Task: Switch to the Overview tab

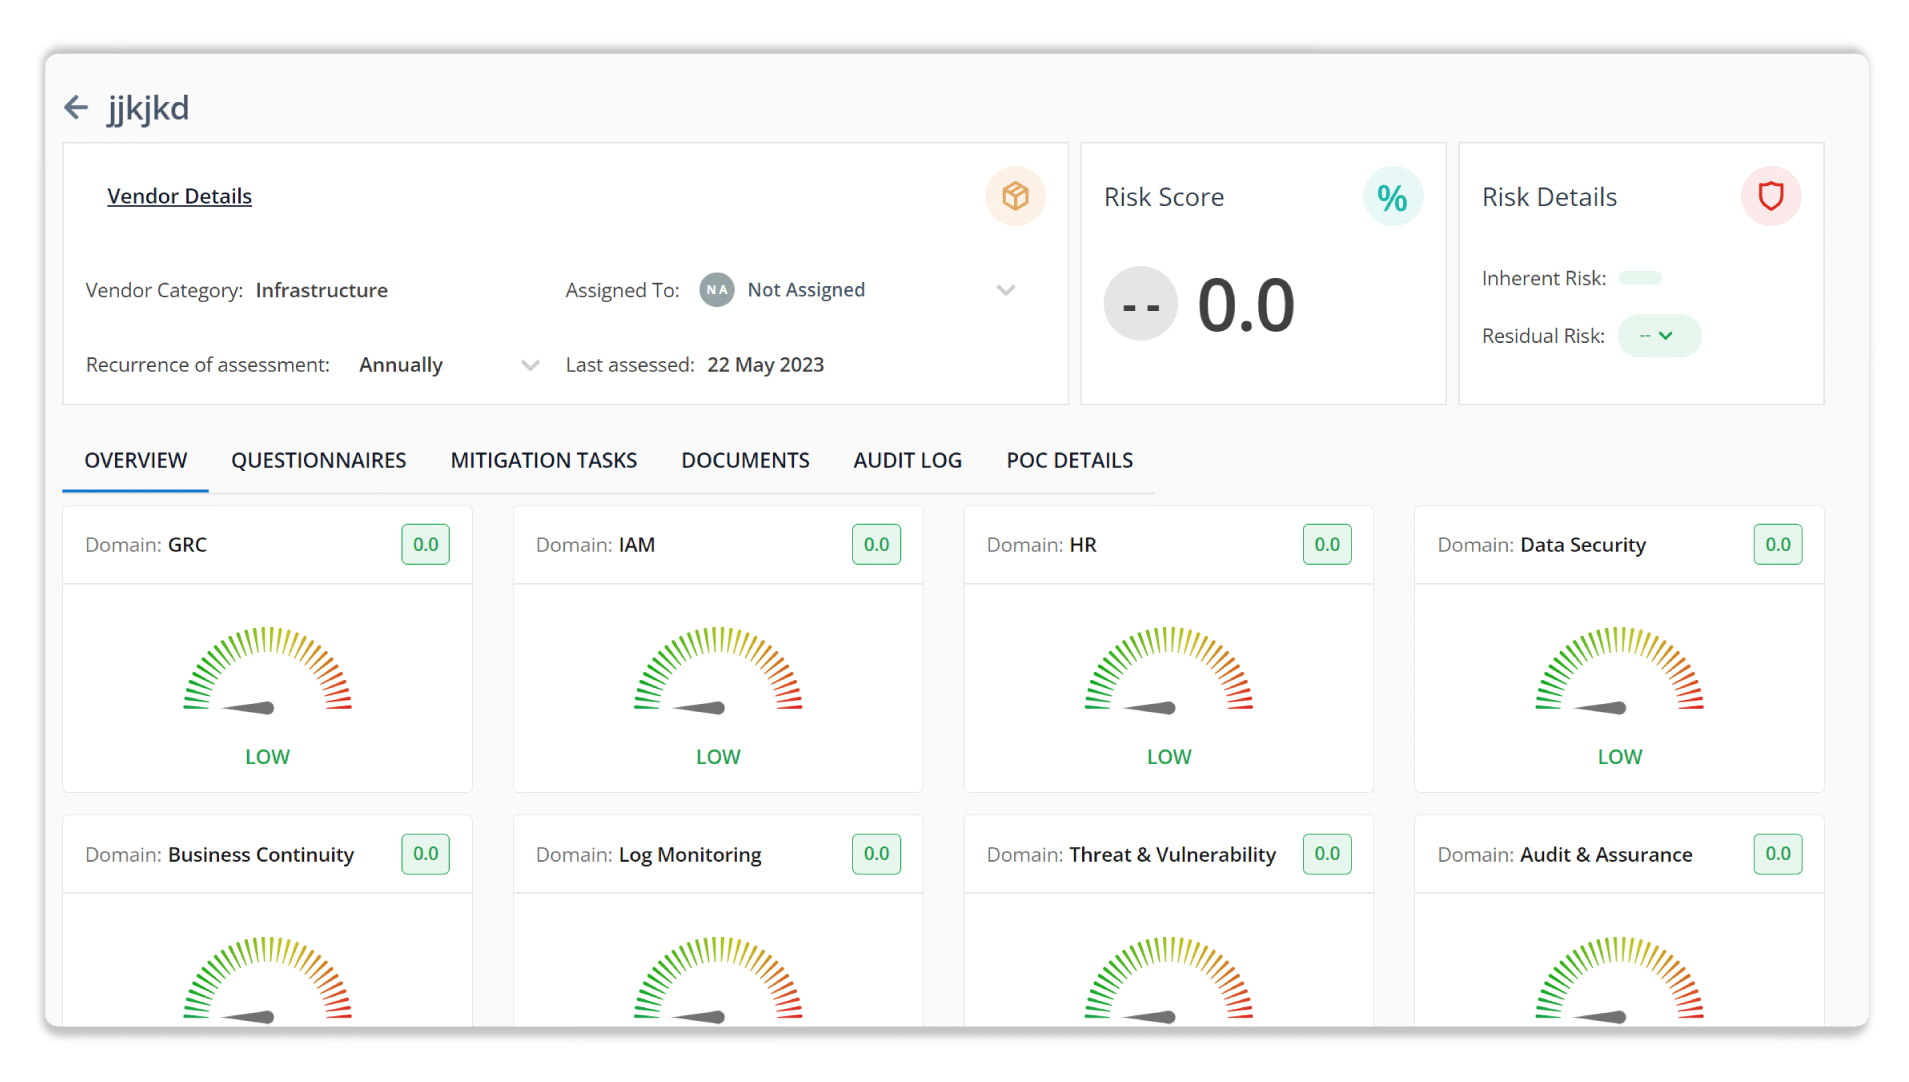Action: (135, 461)
